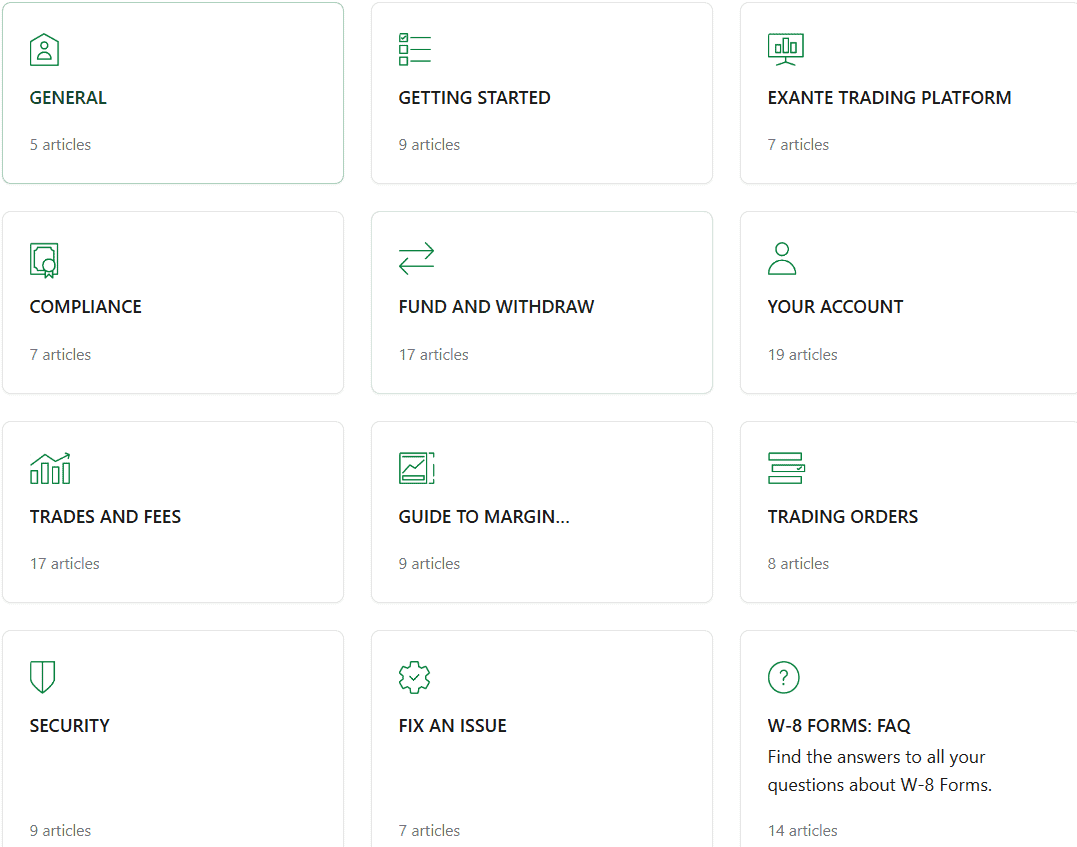Click the Exante Trading Platform presentation icon
The image size is (1077, 847).
coord(785,49)
